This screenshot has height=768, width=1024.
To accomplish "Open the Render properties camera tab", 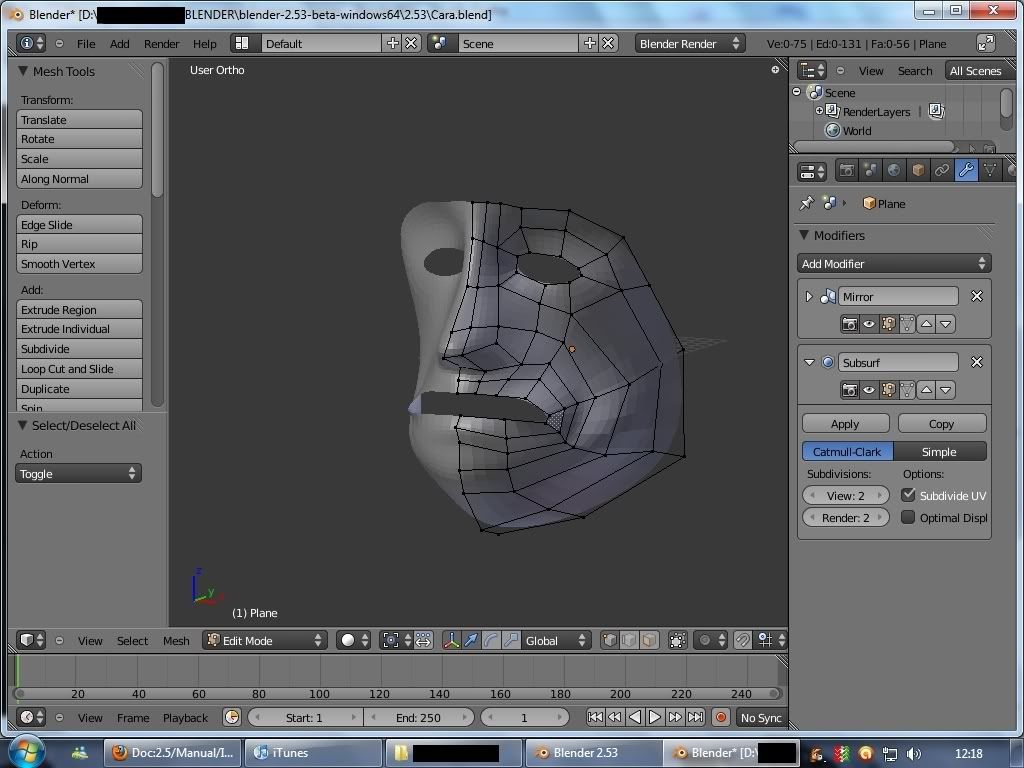I will [846, 171].
